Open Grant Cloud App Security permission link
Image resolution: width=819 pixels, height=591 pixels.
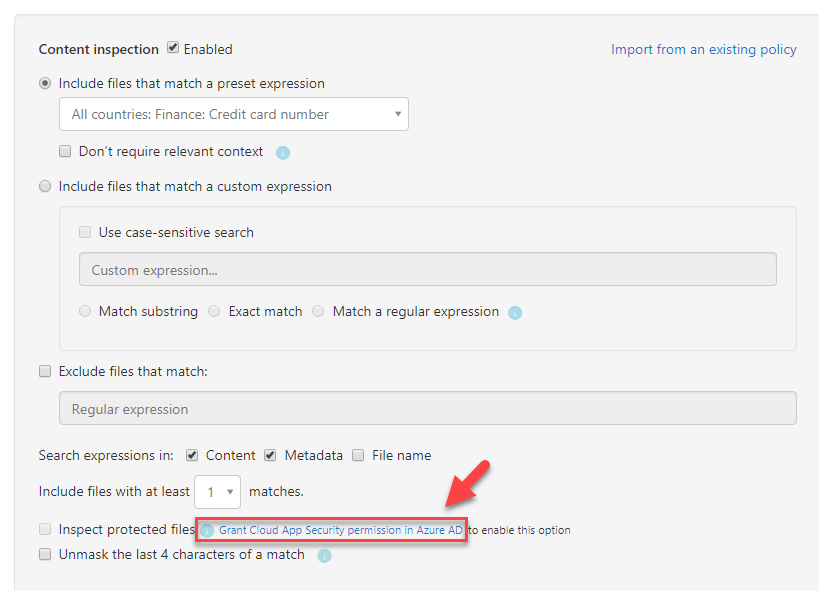[x=341, y=530]
